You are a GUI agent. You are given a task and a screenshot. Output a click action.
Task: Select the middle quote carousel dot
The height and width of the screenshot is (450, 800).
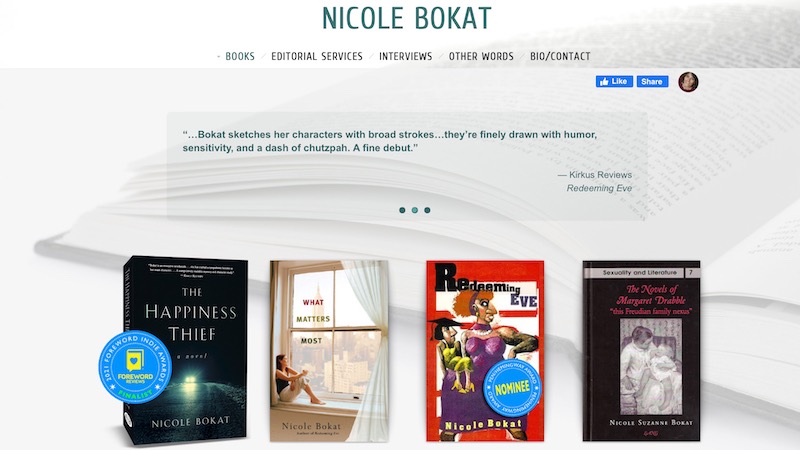tap(415, 210)
